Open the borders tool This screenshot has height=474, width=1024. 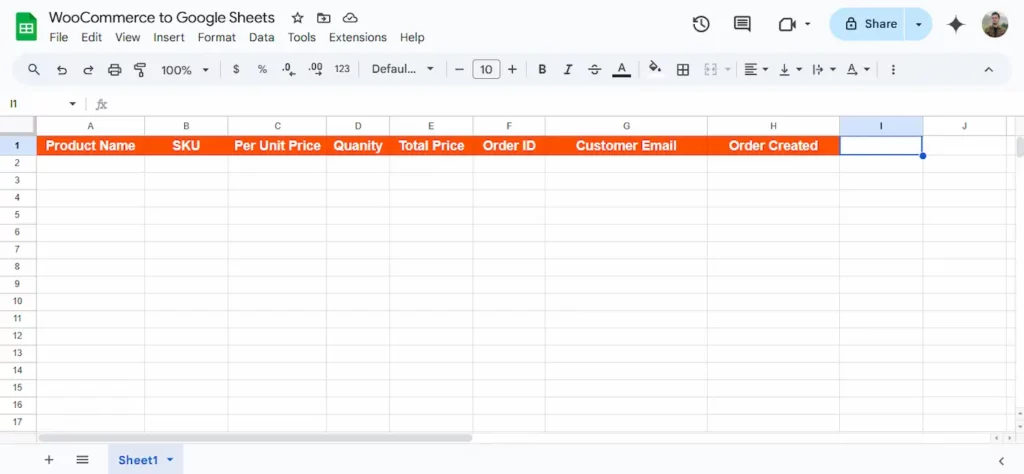pyautogui.click(x=683, y=70)
